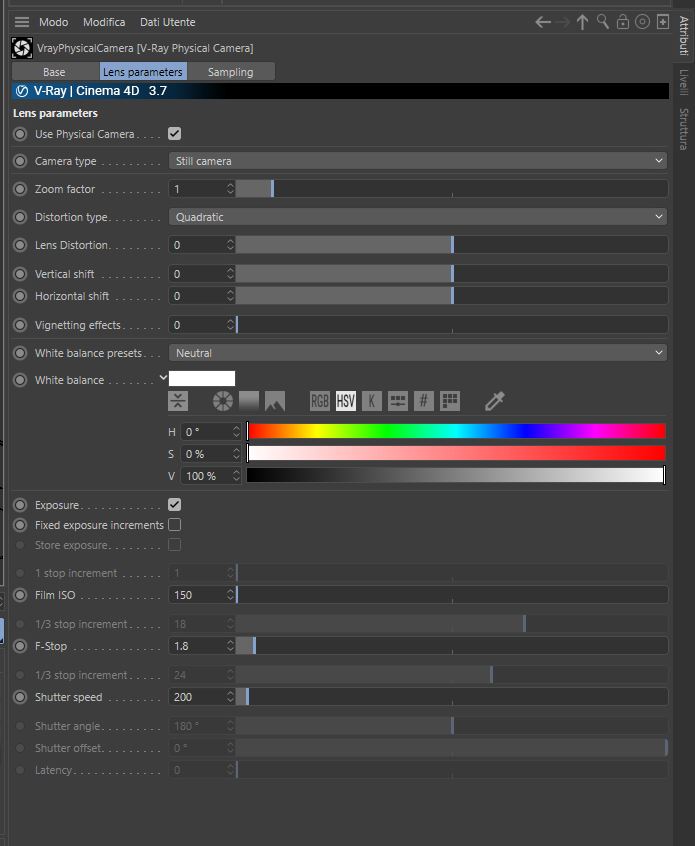Screen dimensions: 695x846
Task: Show the color wheel mode
Action: pyautogui.click(x=223, y=401)
